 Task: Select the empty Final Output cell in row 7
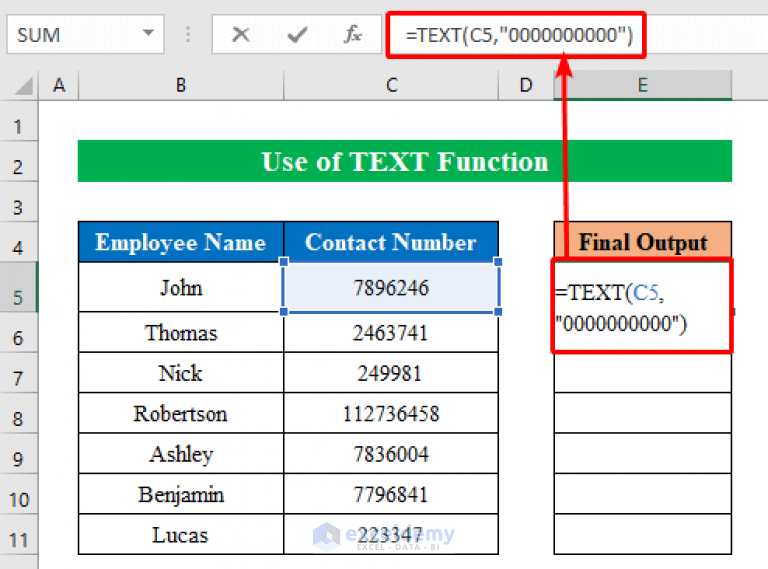click(x=643, y=373)
